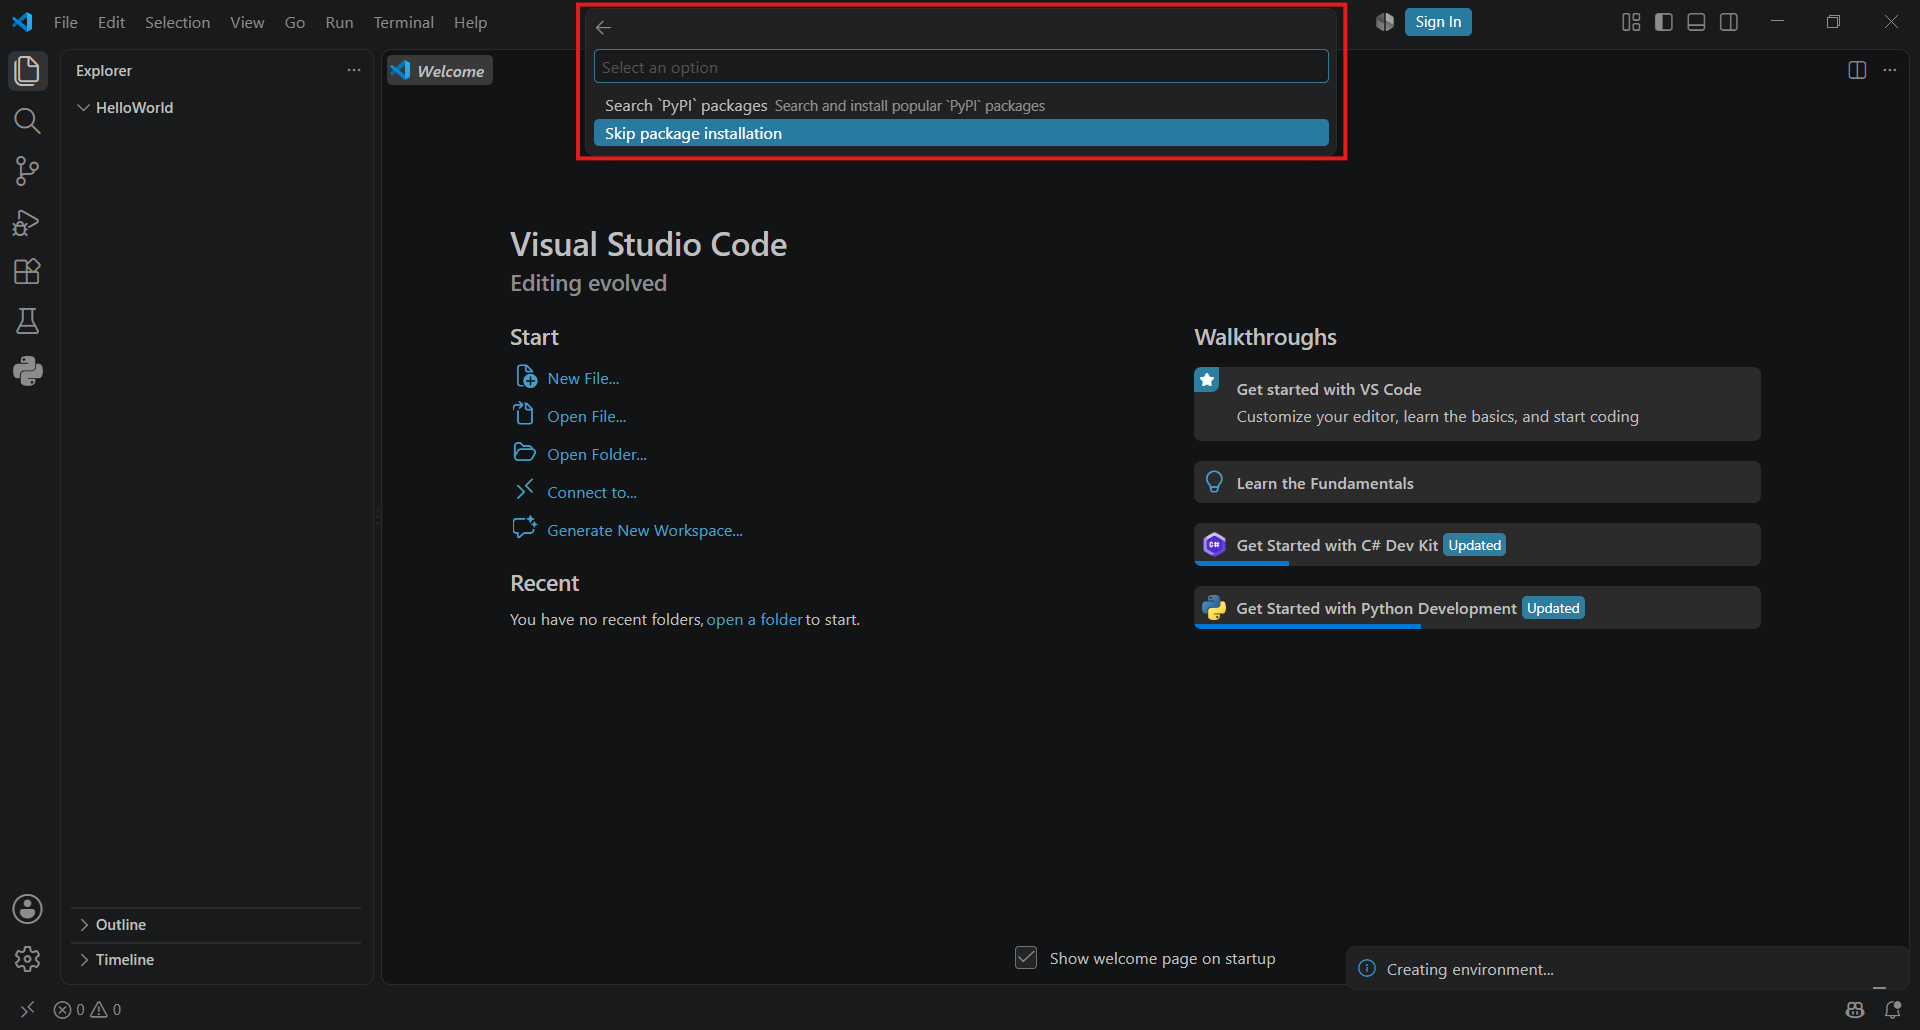This screenshot has width=1920, height=1030.
Task: Open the Extensions view icon
Action: pos(27,272)
